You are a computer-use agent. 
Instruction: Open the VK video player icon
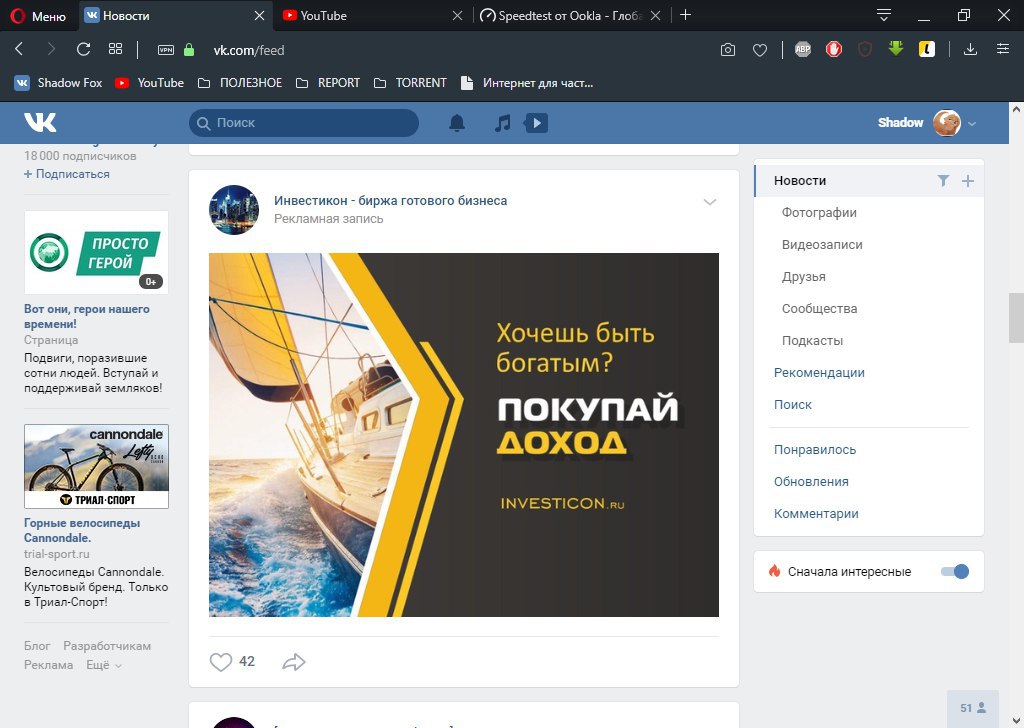pyautogui.click(x=536, y=123)
